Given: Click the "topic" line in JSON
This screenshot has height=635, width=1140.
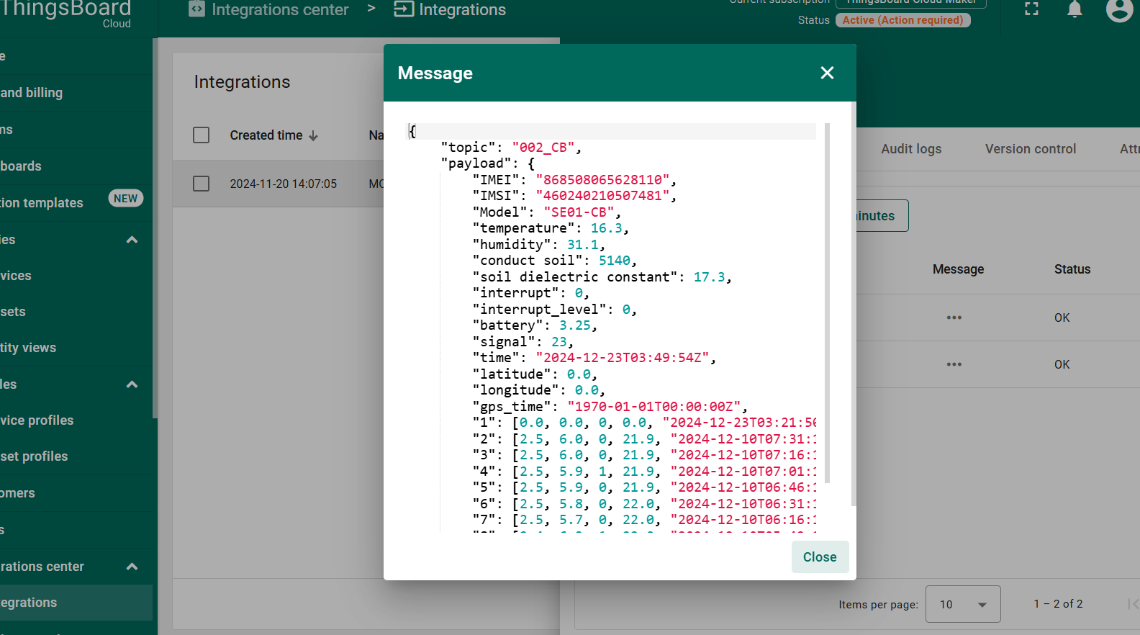Looking at the screenshot, I should pos(511,148).
